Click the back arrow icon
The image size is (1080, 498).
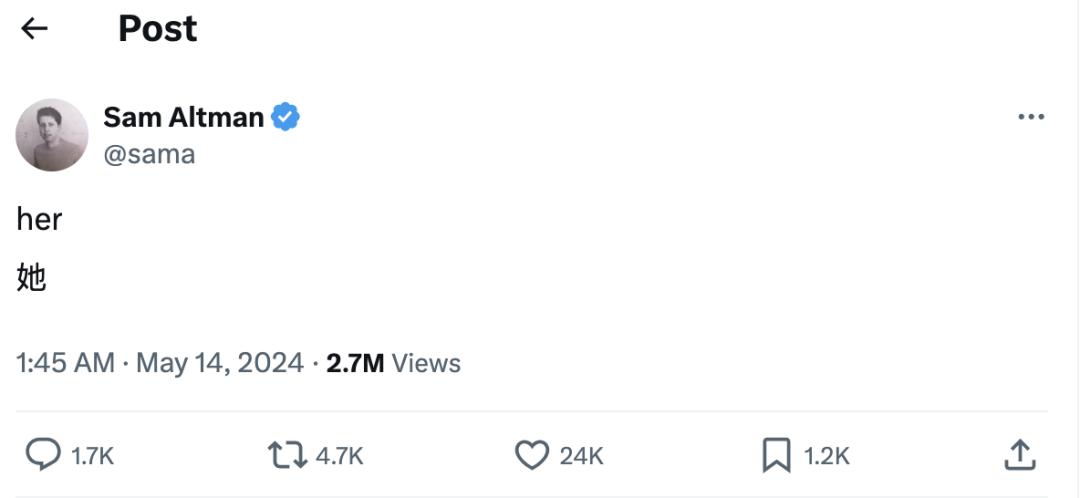tap(35, 29)
